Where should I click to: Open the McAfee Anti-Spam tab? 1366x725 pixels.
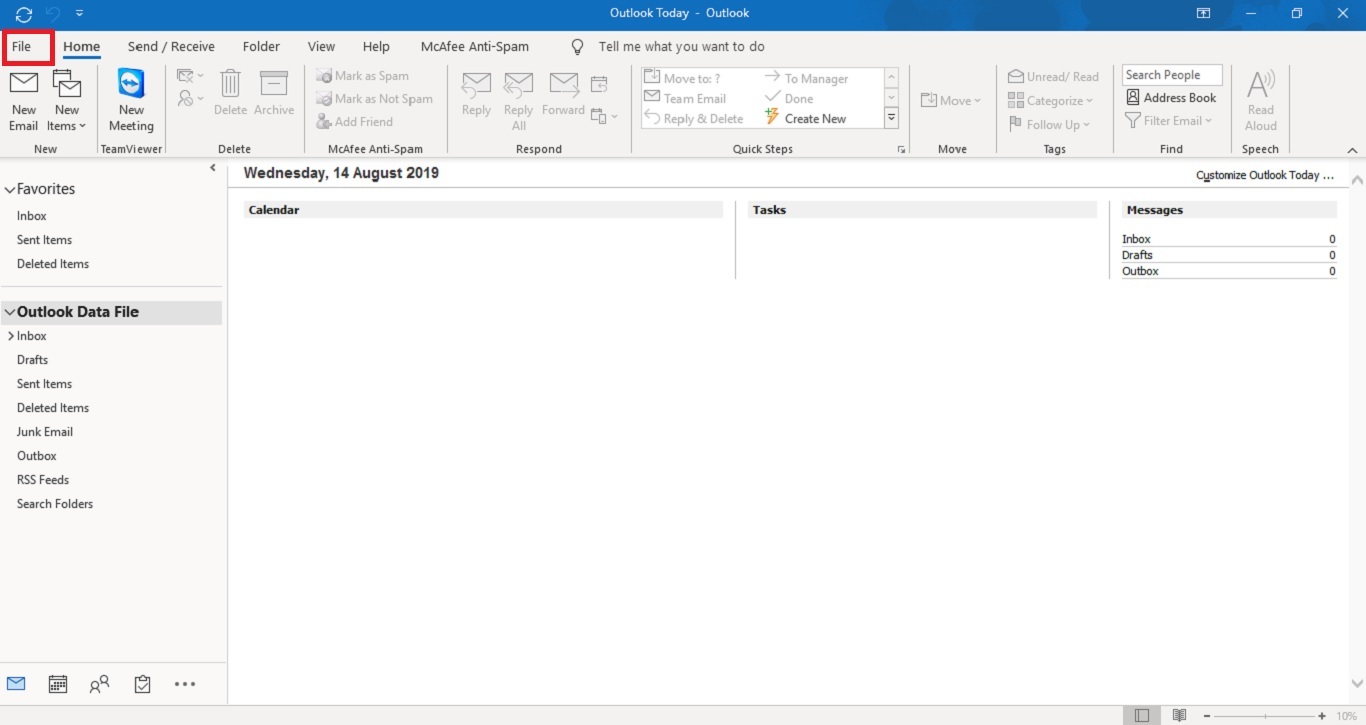pos(475,47)
